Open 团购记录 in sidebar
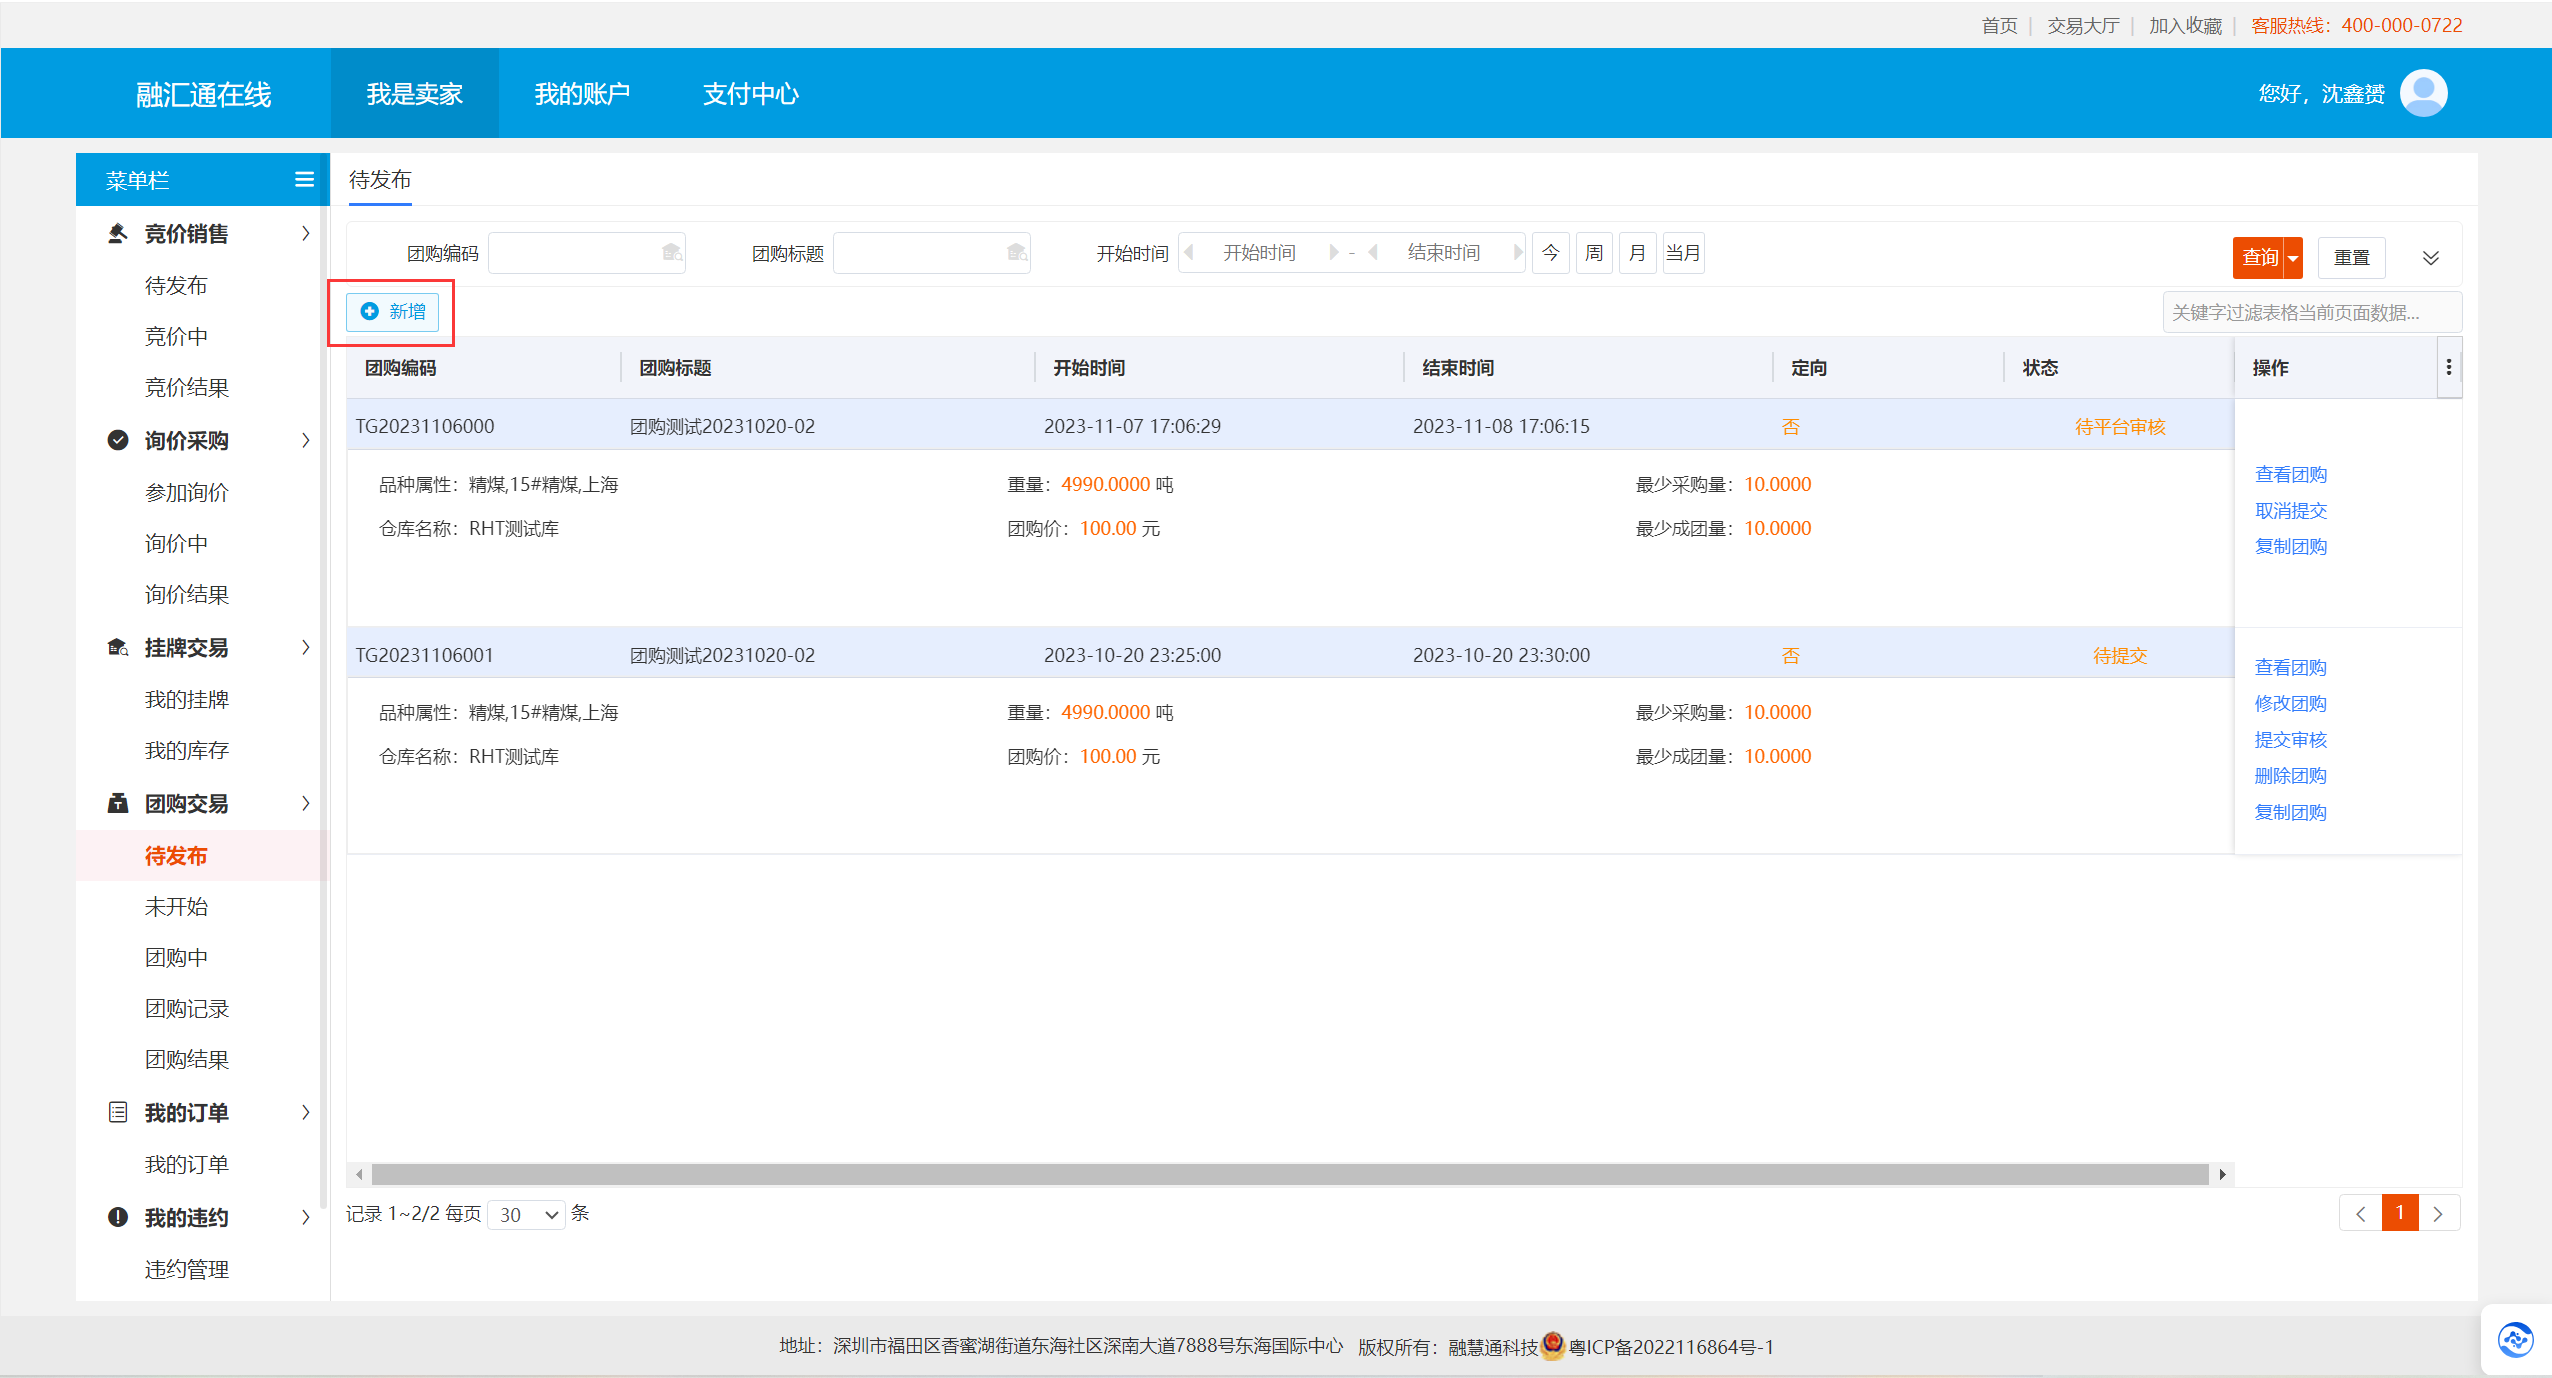This screenshot has height=1378, width=2552. (187, 1008)
